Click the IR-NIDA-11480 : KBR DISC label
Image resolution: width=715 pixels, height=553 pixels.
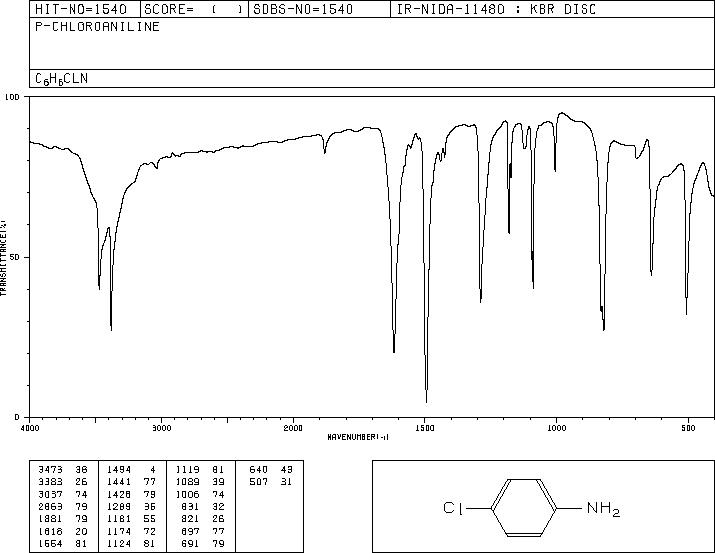(496, 9)
